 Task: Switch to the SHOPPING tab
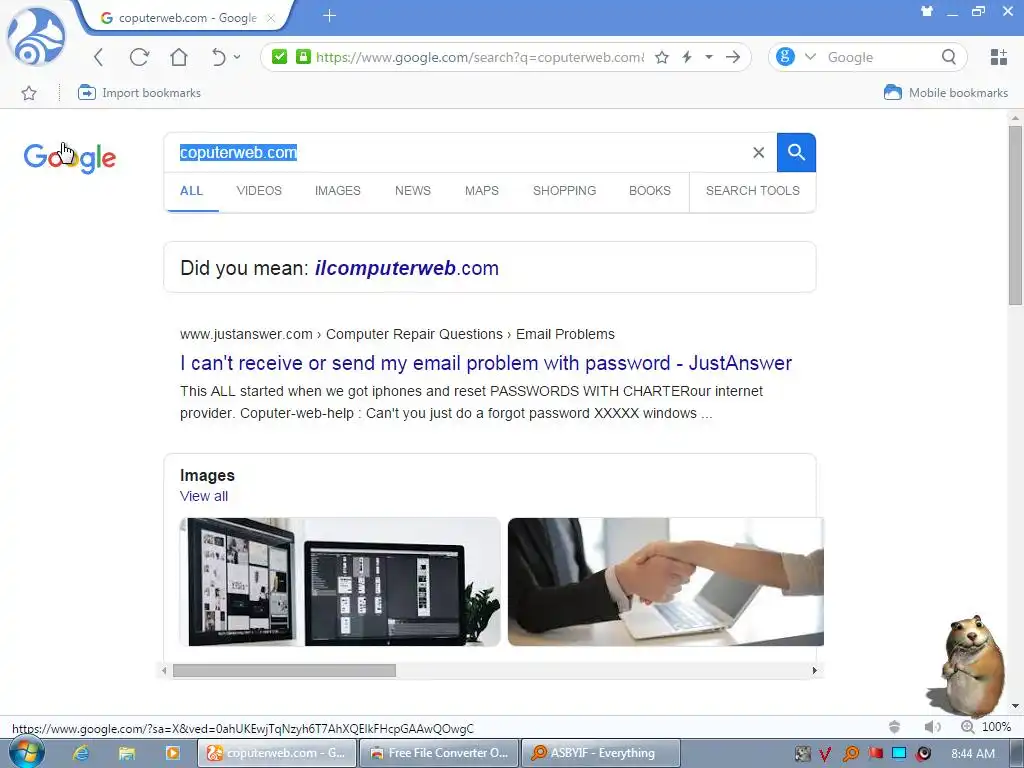[564, 191]
